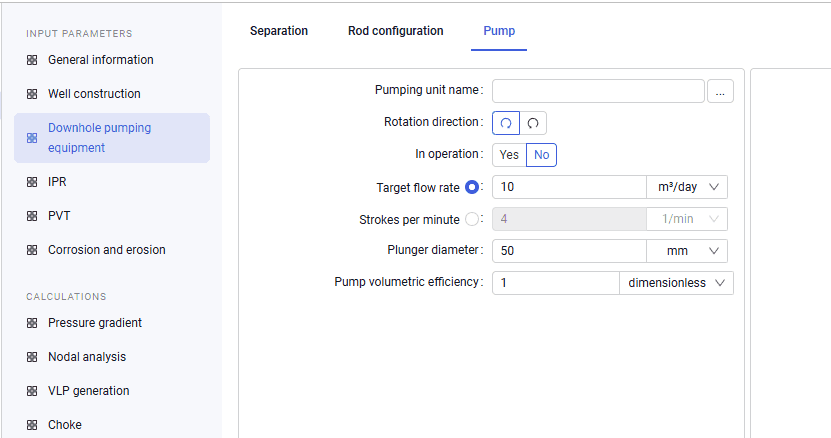This screenshot has width=831, height=438.
Task: Click the Well construction sidebar icon
Action: coord(32,94)
